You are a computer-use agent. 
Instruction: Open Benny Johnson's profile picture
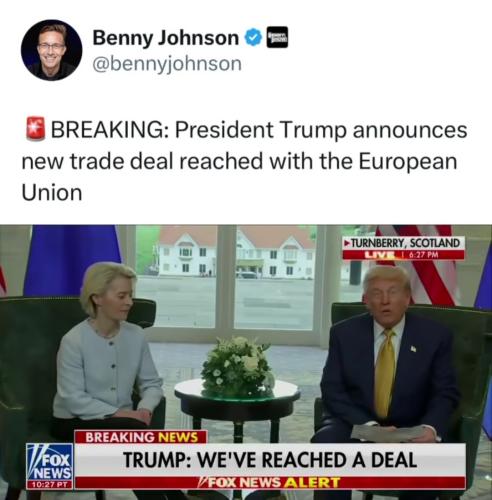[x=52, y=50]
